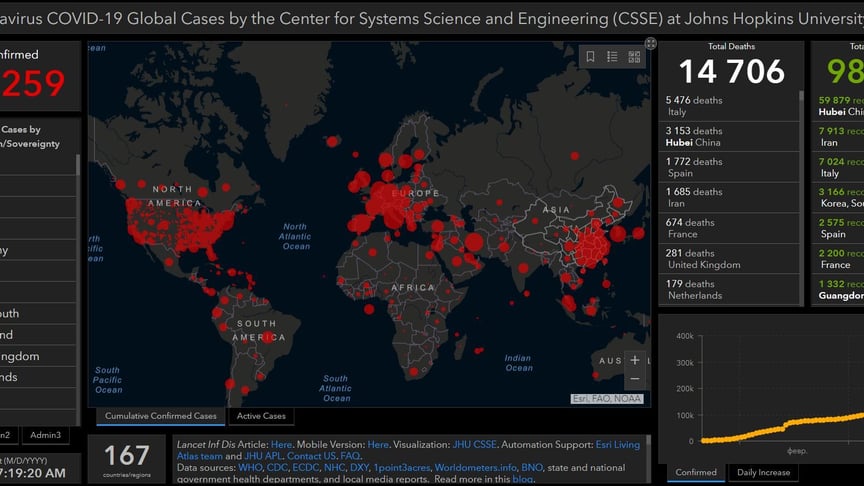Select Iran recovered row
Image resolution: width=864 pixels, height=486 pixels.
838,137
